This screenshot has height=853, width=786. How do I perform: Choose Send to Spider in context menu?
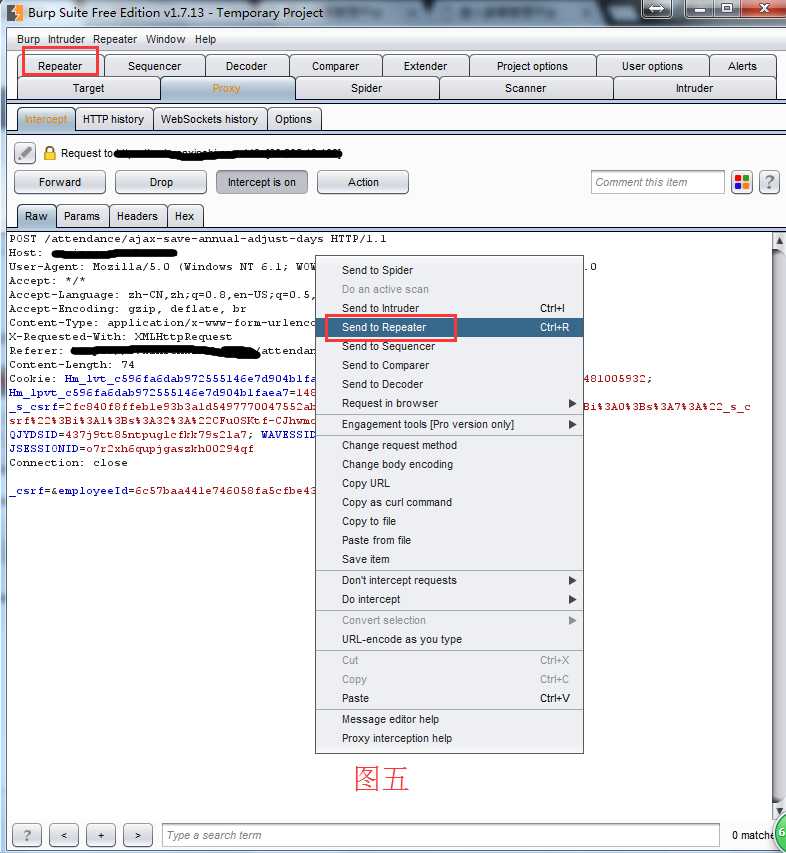[x=449, y=270]
